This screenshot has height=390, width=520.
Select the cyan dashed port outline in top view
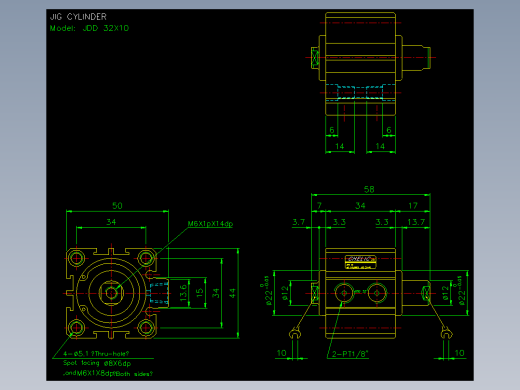(x=360, y=92)
